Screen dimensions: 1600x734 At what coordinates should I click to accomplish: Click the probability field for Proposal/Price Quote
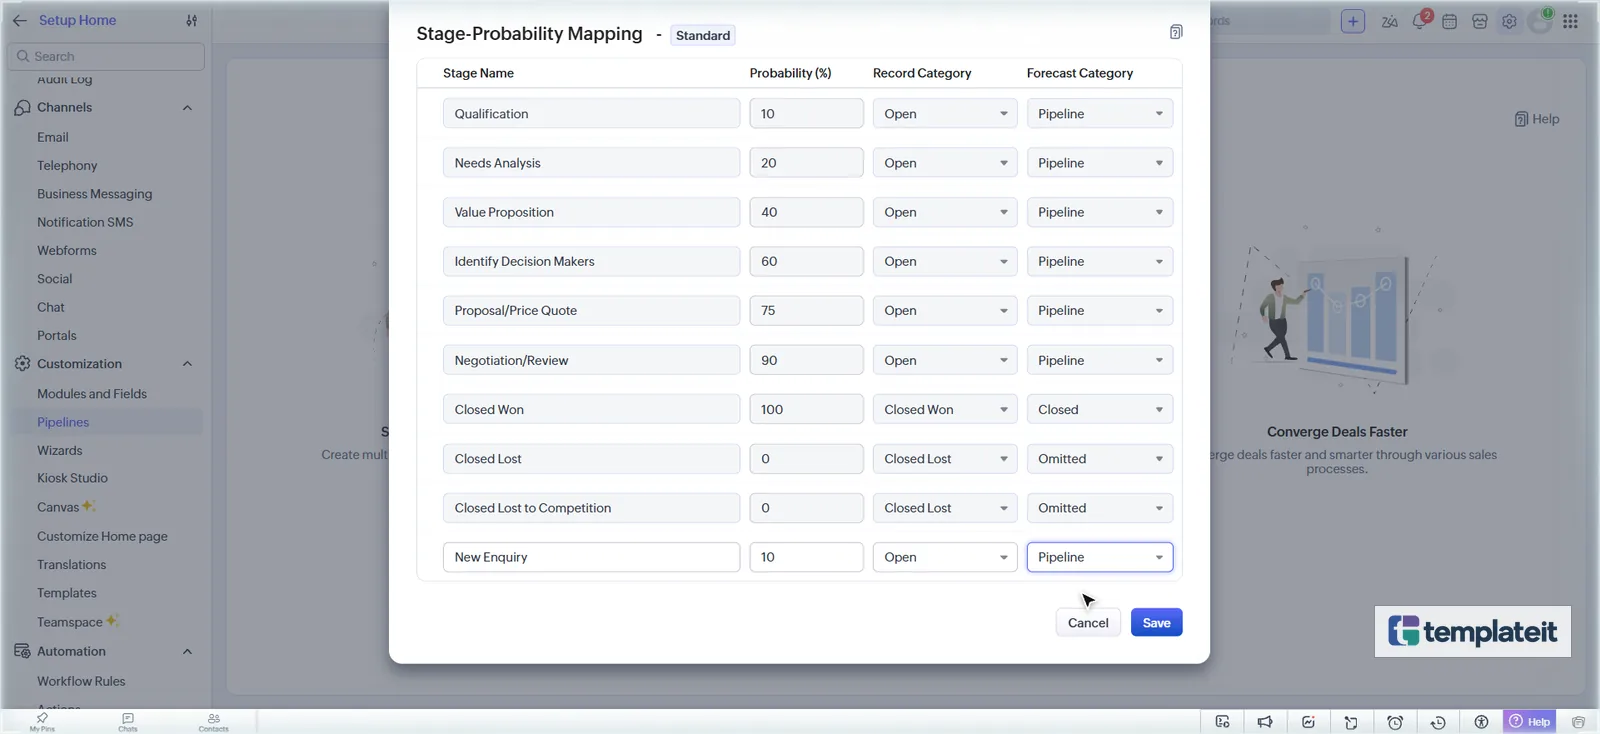point(806,311)
